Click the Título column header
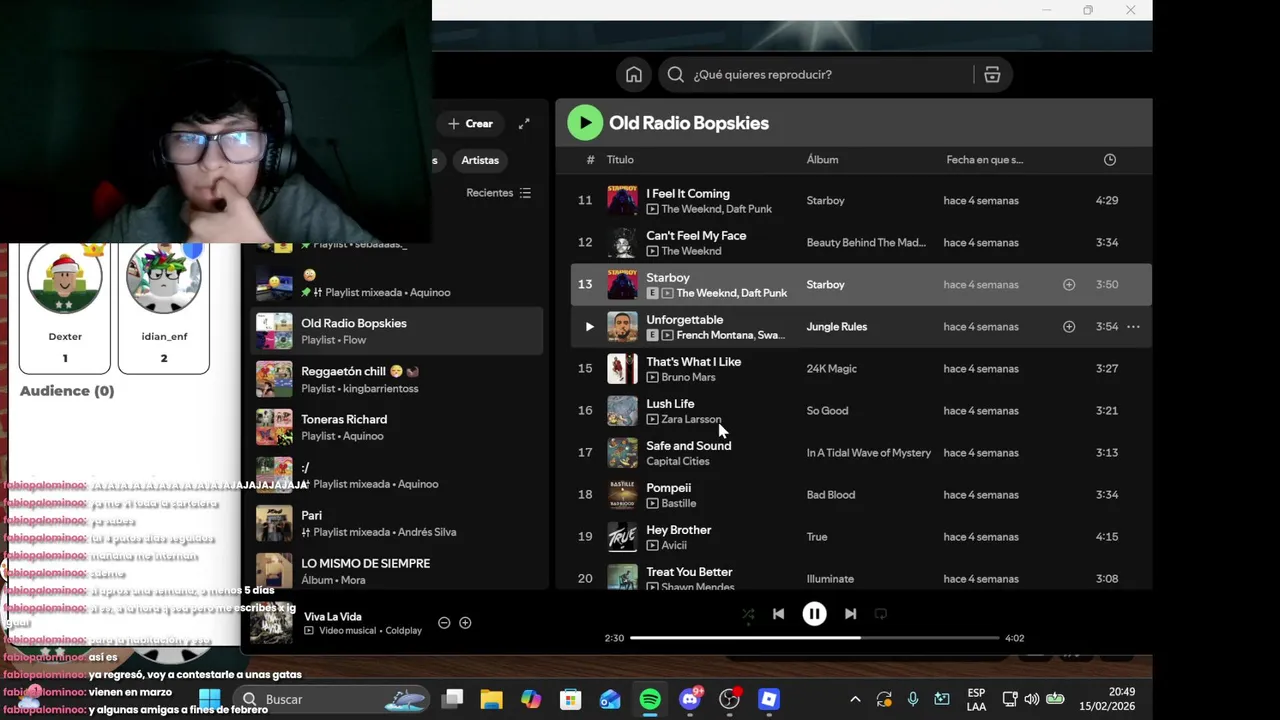The height and width of the screenshot is (720, 1280). click(x=620, y=160)
